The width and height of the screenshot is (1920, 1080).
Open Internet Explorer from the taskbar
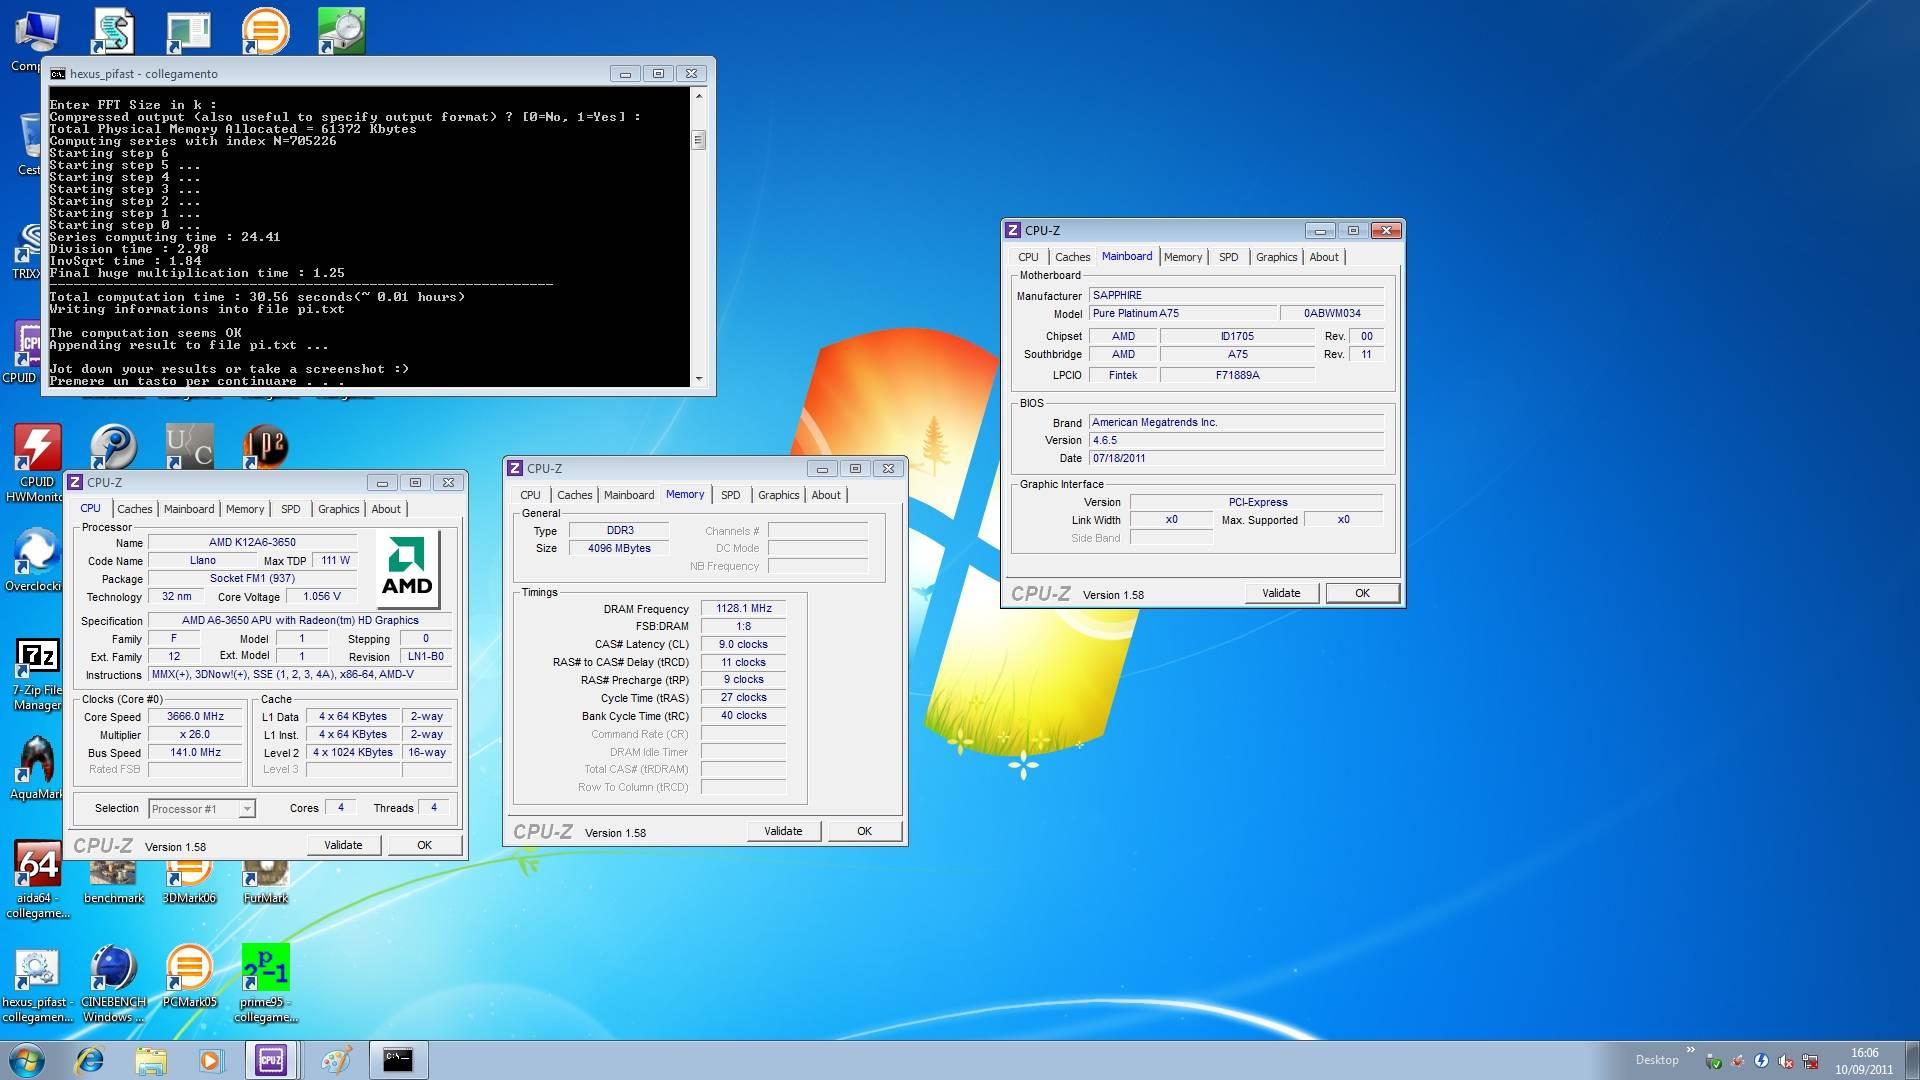click(90, 1060)
